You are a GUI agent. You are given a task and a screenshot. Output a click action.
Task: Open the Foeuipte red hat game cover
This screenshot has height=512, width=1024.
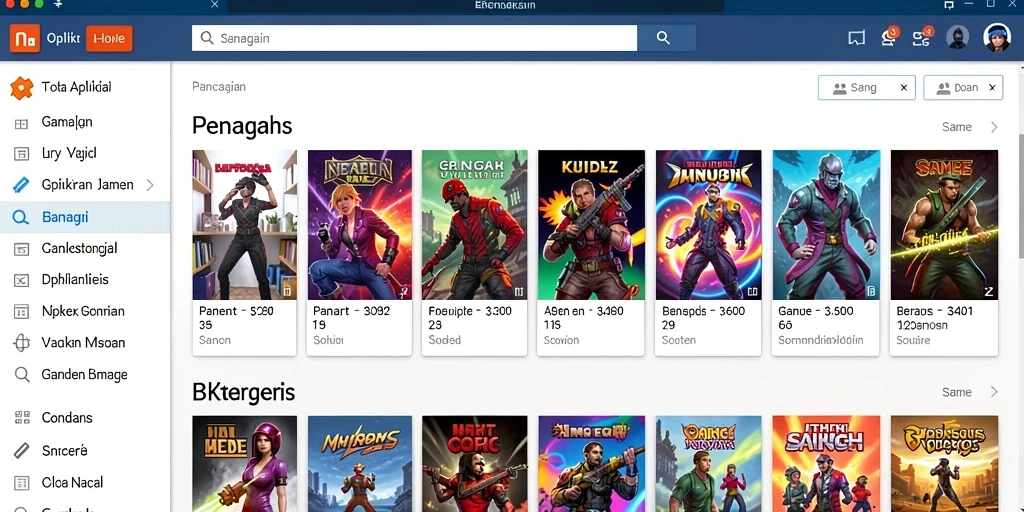pyautogui.click(x=474, y=225)
